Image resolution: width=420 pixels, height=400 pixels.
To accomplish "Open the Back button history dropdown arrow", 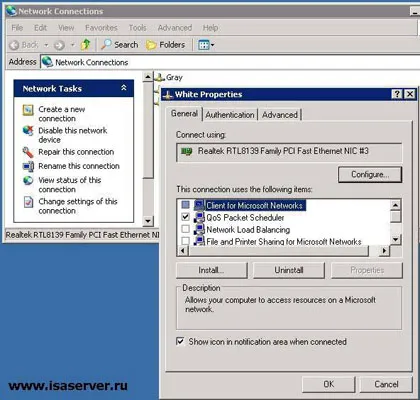I will pyautogui.click(x=46, y=45).
